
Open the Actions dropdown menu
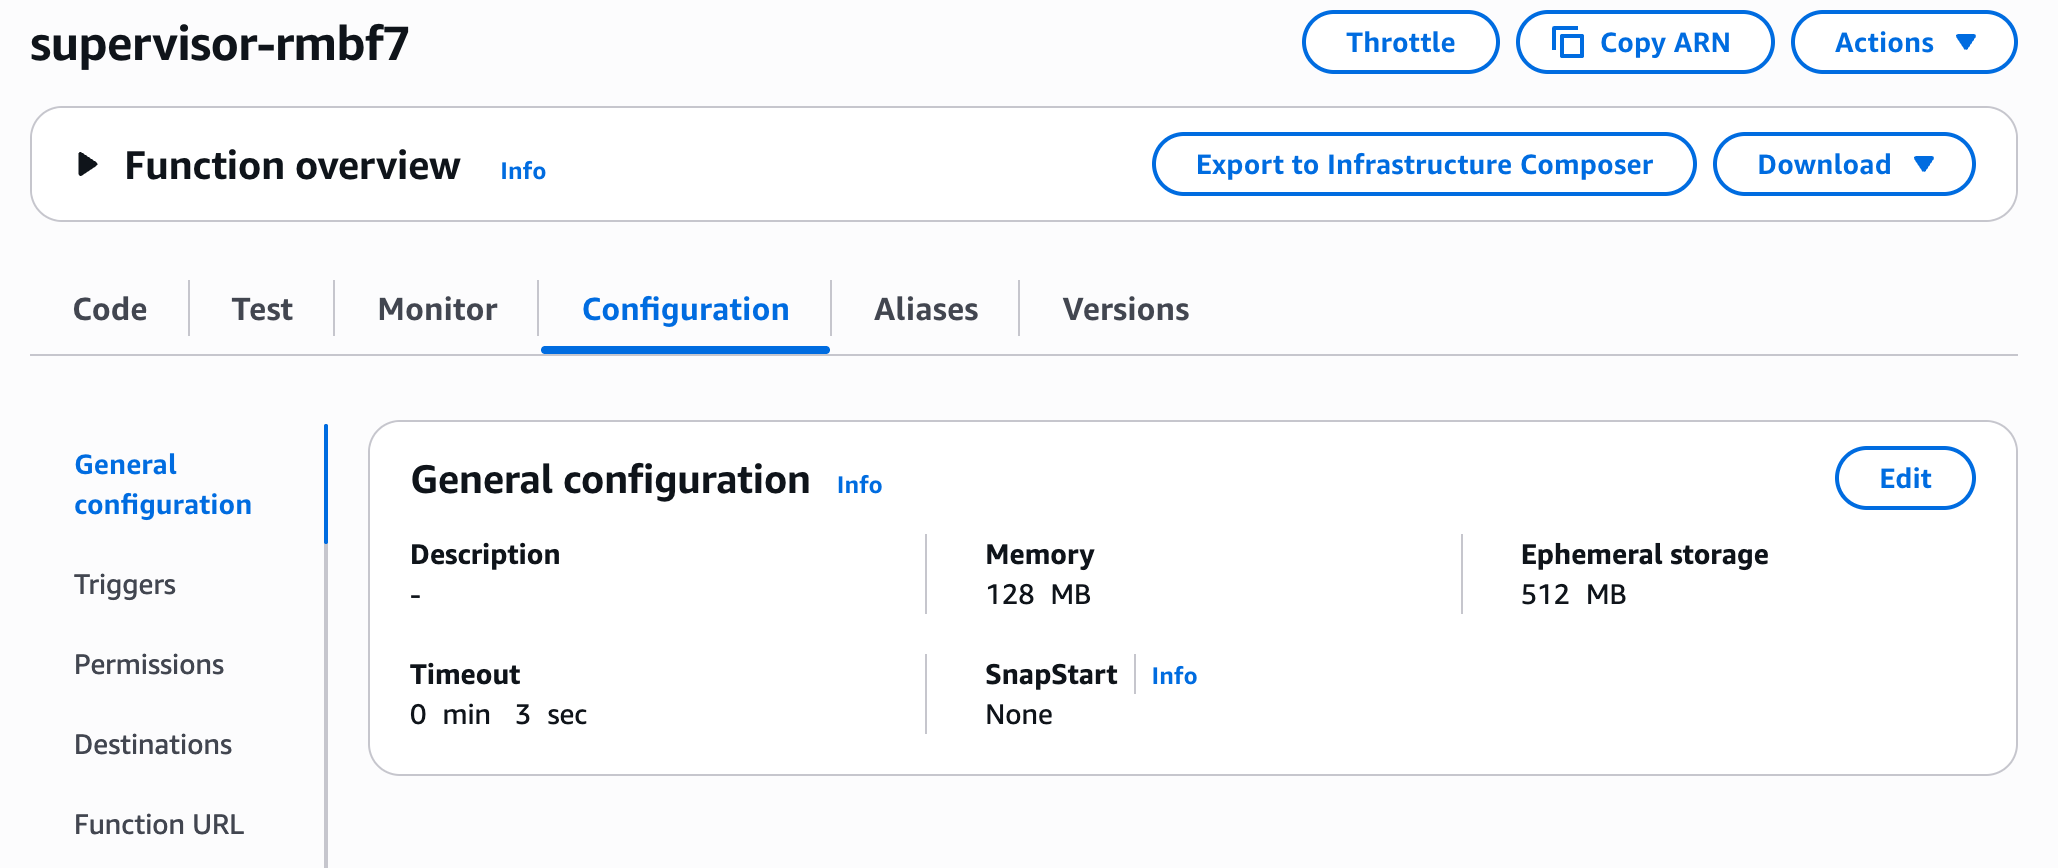1903,43
